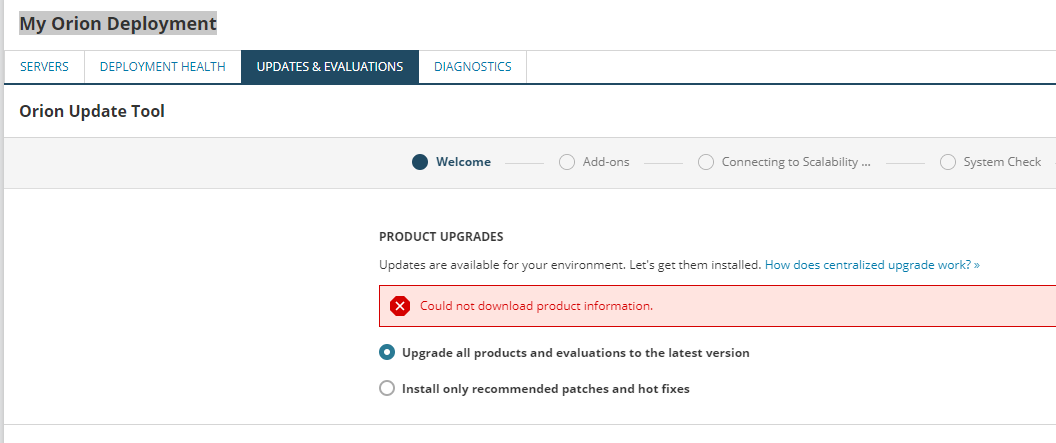The image size is (1056, 443).
Task: Open the Servers tab
Action: (44, 67)
